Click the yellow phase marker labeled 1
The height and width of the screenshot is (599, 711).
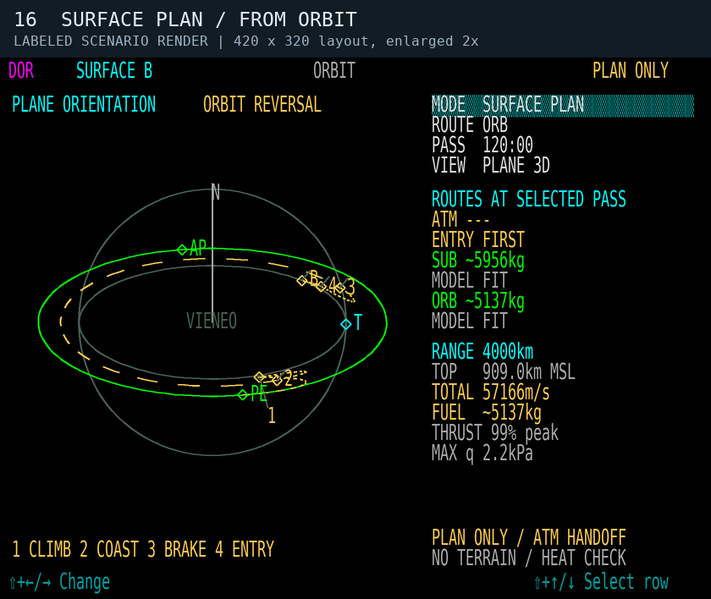coord(272,415)
